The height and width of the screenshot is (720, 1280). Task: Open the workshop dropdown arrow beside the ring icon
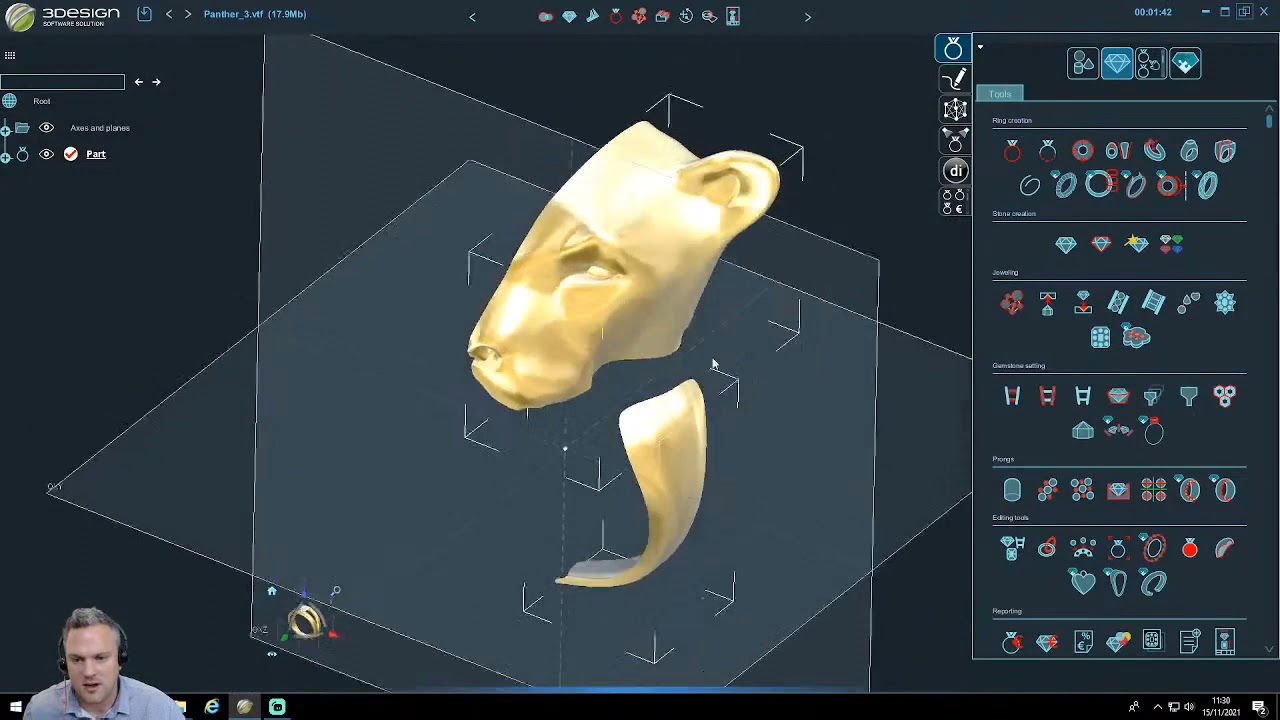[980, 47]
